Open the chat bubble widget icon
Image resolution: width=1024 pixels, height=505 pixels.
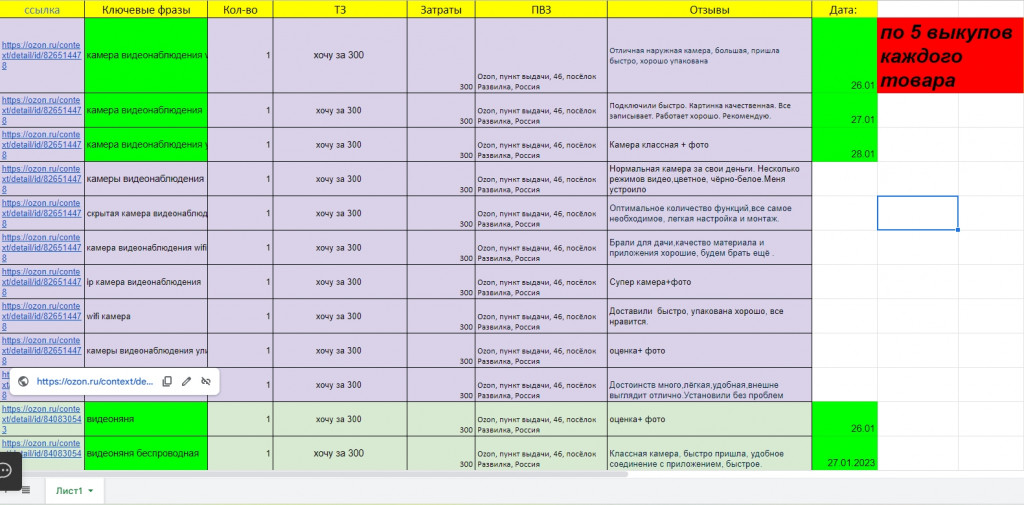(5, 470)
